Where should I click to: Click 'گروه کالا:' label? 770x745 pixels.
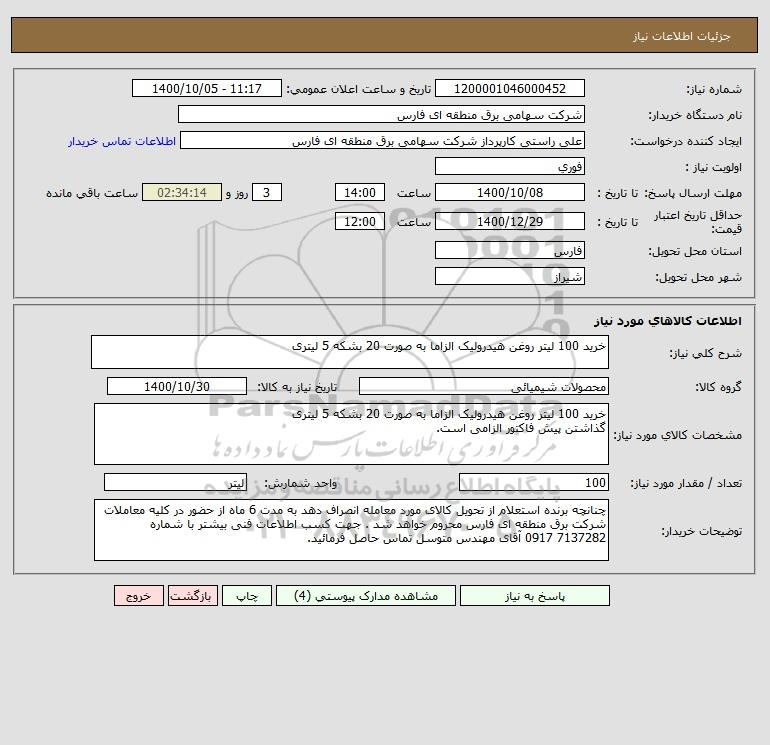[x=718, y=387]
